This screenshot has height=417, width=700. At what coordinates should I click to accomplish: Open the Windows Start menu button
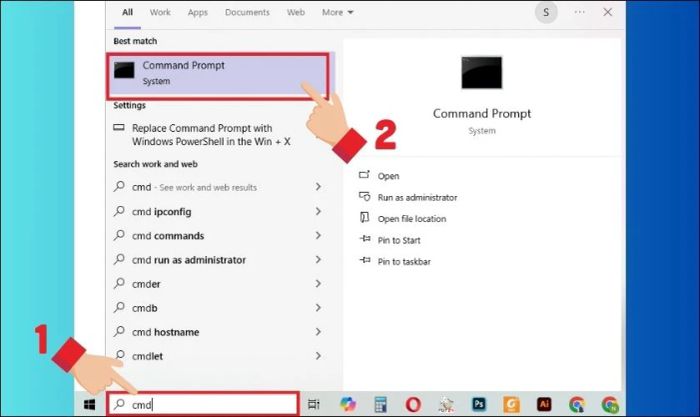point(89,404)
